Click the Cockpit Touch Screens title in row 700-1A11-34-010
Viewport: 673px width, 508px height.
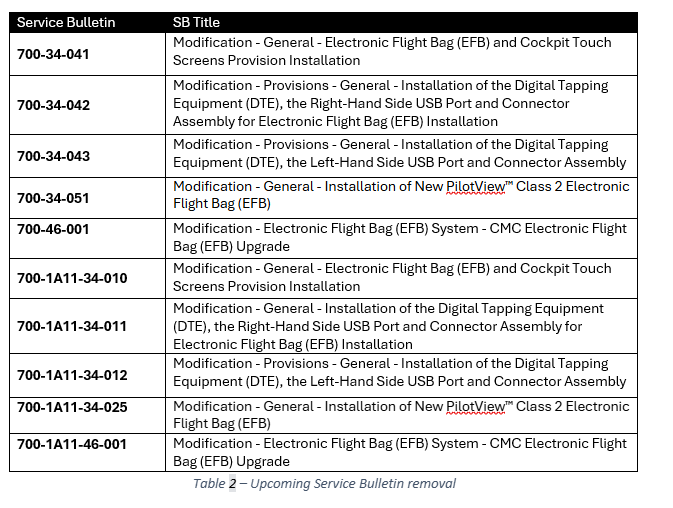(392, 277)
